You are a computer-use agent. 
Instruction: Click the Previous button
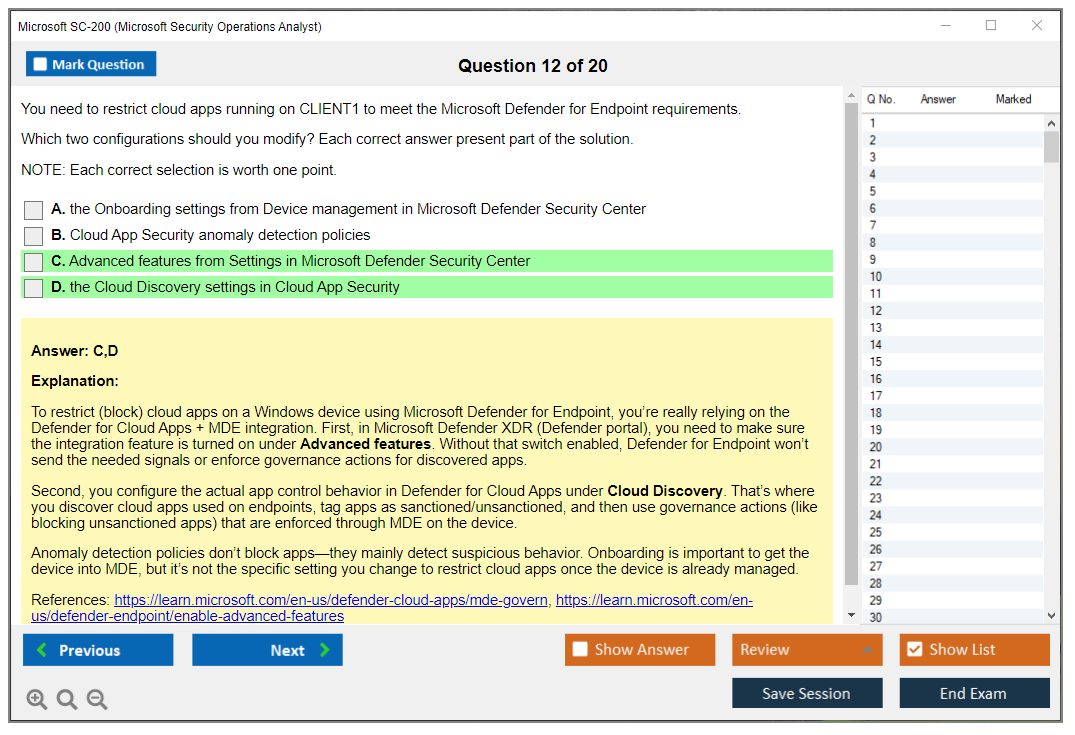98,650
